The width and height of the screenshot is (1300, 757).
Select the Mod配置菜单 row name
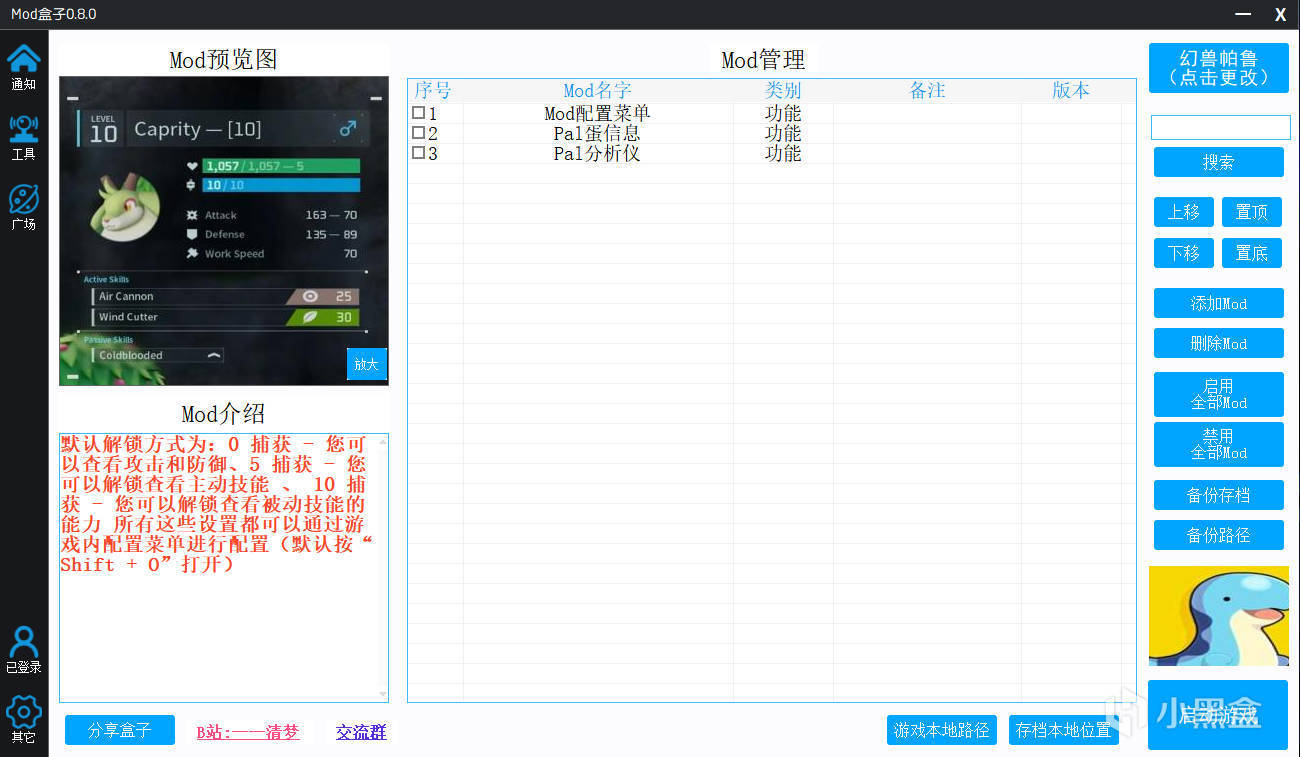coord(598,113)
